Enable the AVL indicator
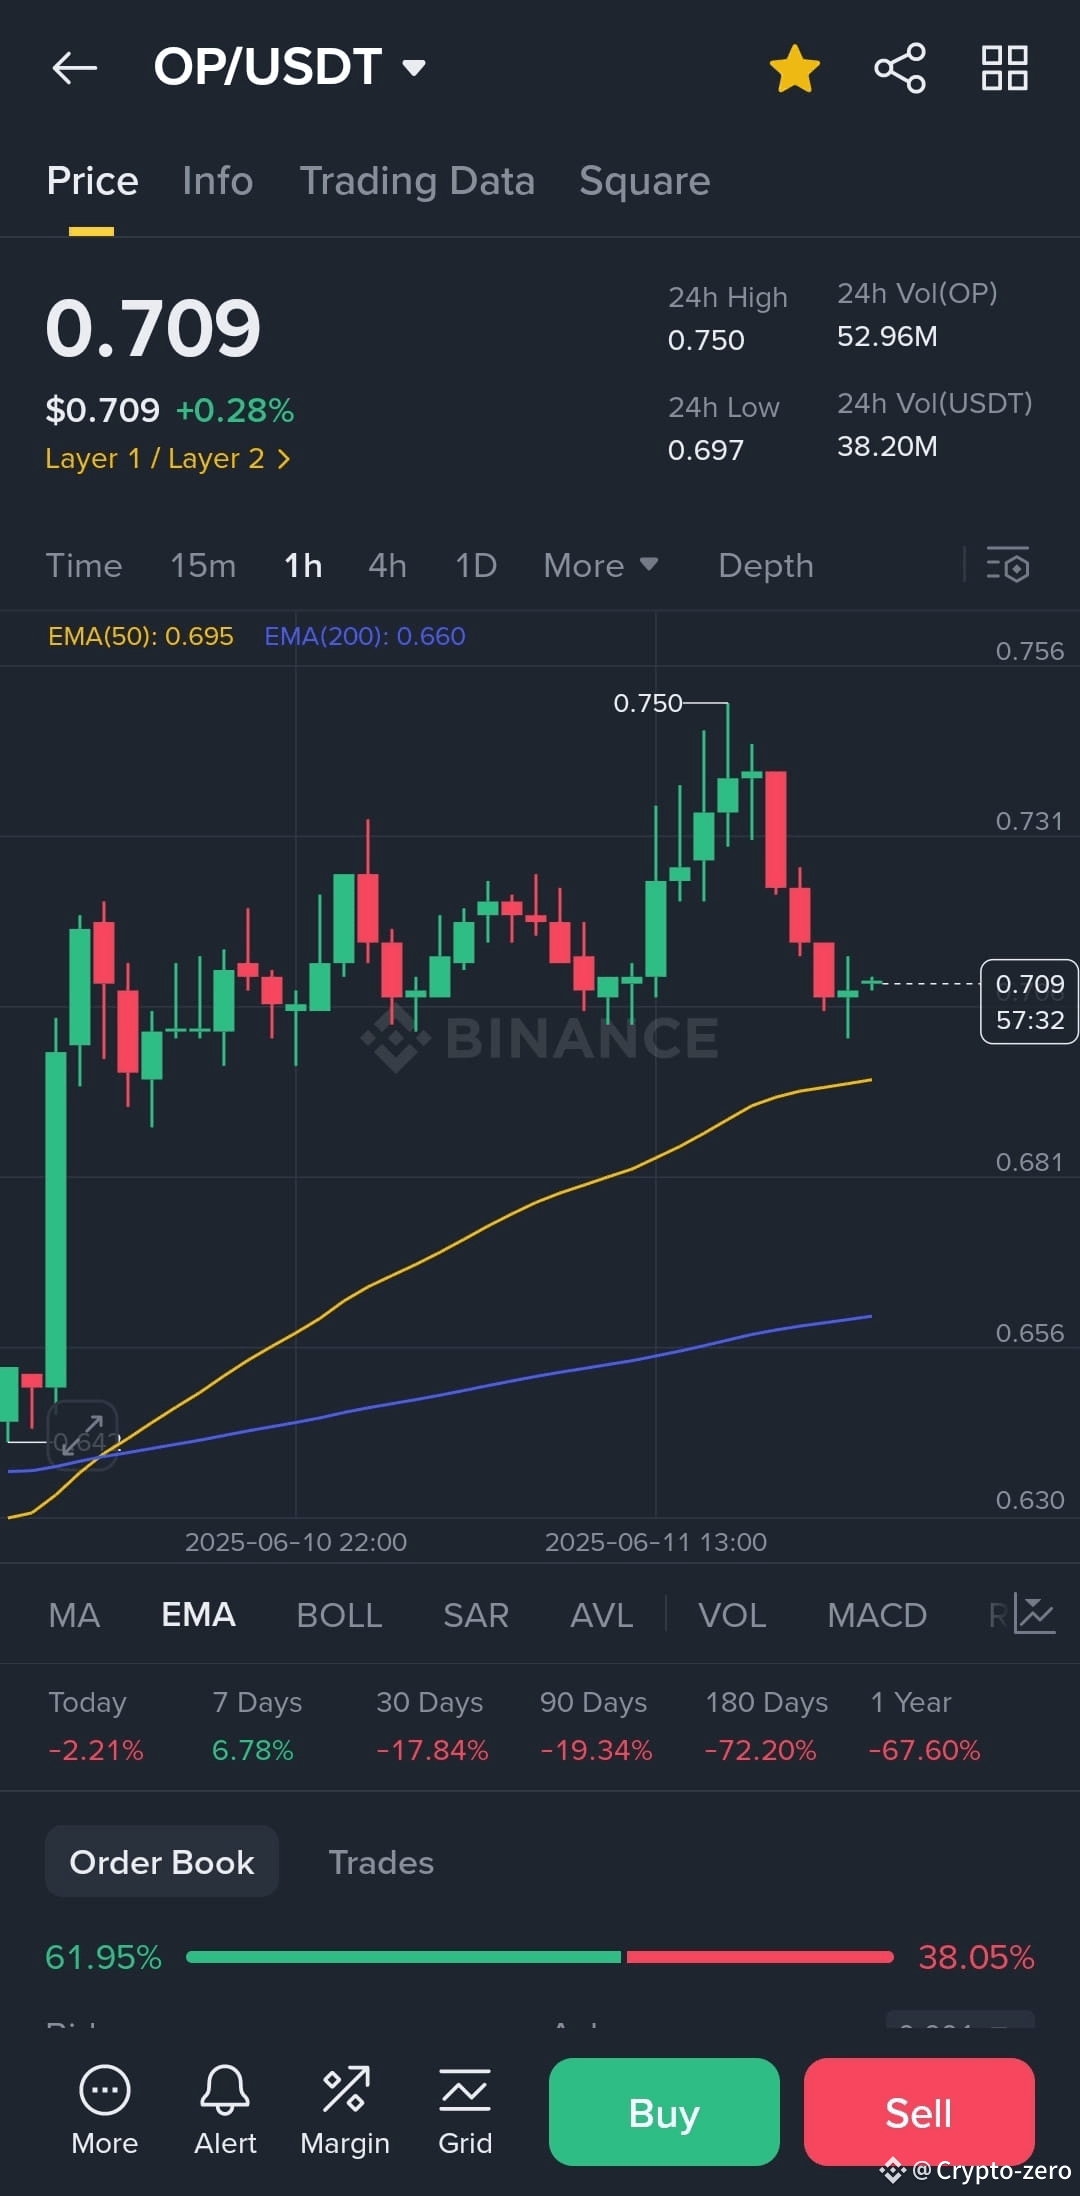 (x=601, y=1615)
